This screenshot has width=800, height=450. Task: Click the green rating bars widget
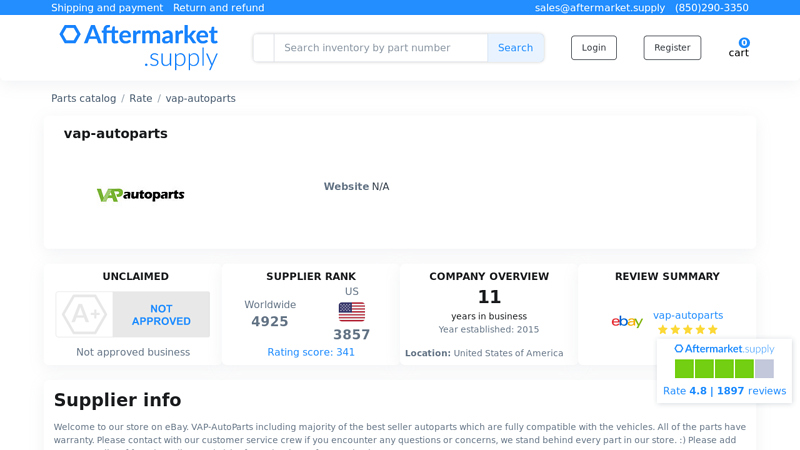[x=724, y=369]
